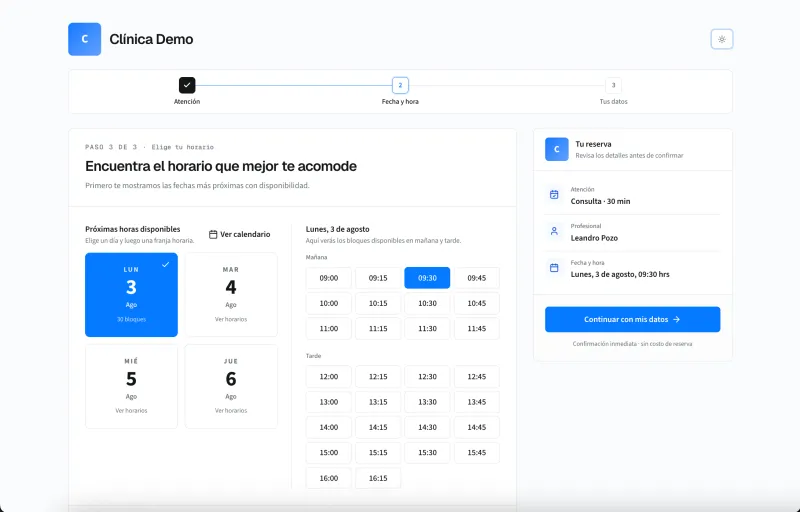Select the 12:00 afternoon time slot
The width and height of the screenshot is (800, 512).
[329, 377]
